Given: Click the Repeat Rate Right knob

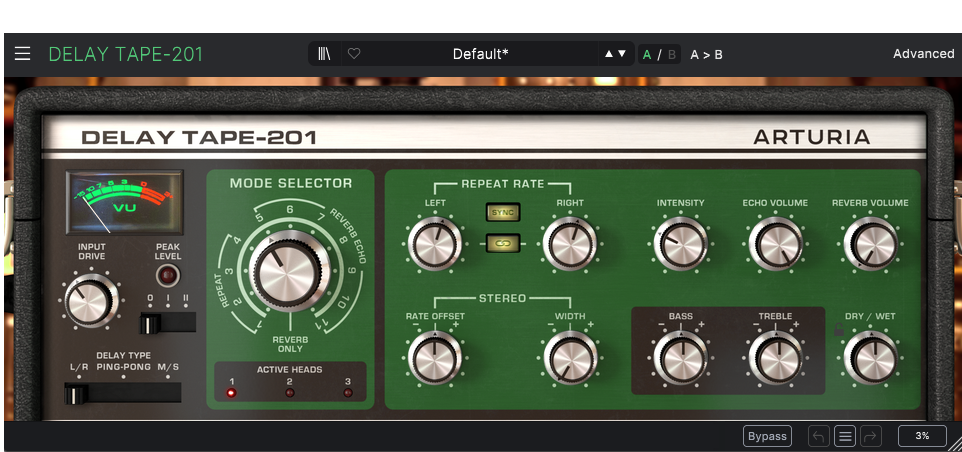Looking at the screenshot, I should point(570,243).
